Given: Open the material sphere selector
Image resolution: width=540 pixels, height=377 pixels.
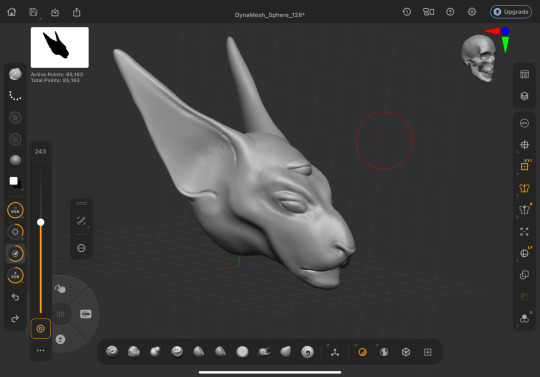Looking at the screenshot, I should click(15, 160).
